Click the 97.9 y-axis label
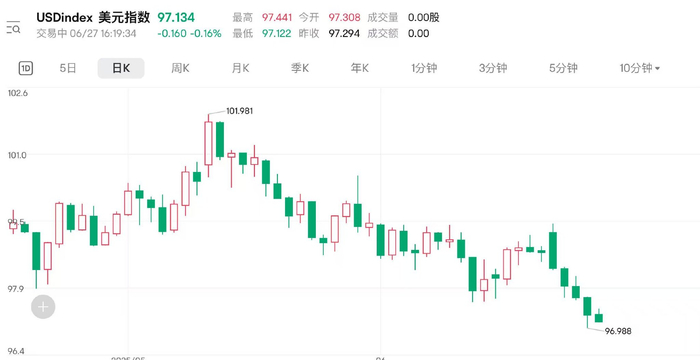 [17, 289]
